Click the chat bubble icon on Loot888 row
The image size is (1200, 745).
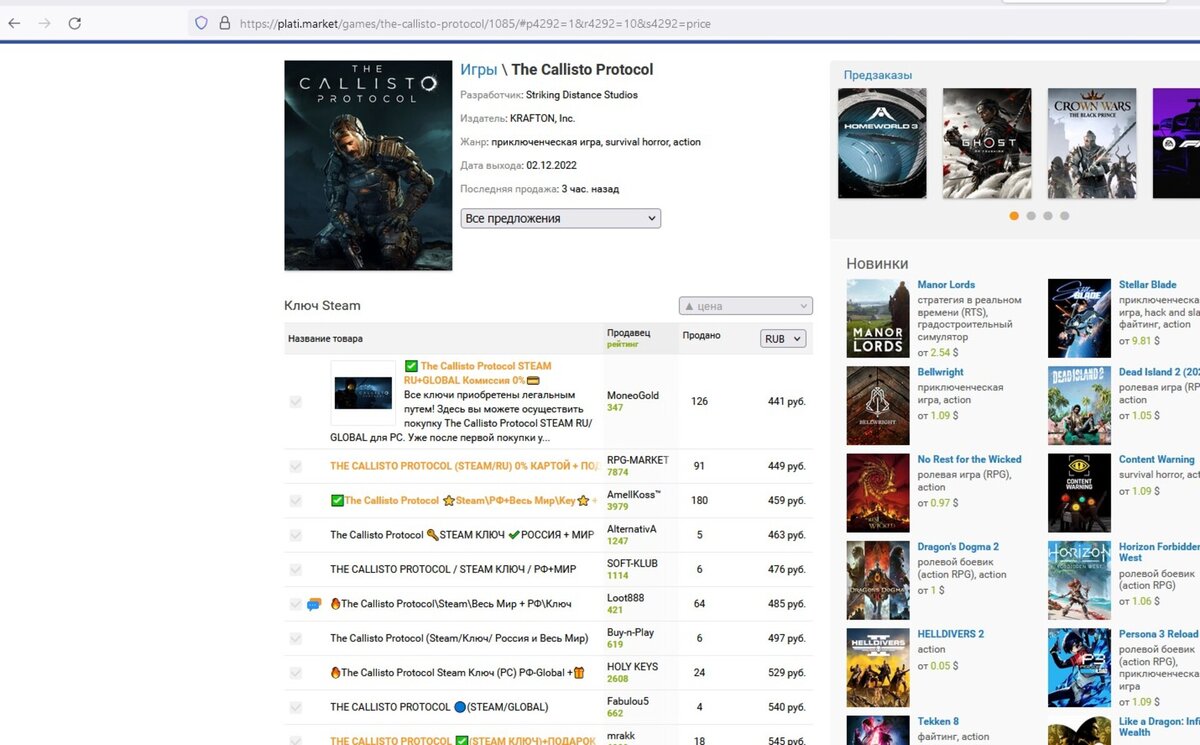(314, 604)
